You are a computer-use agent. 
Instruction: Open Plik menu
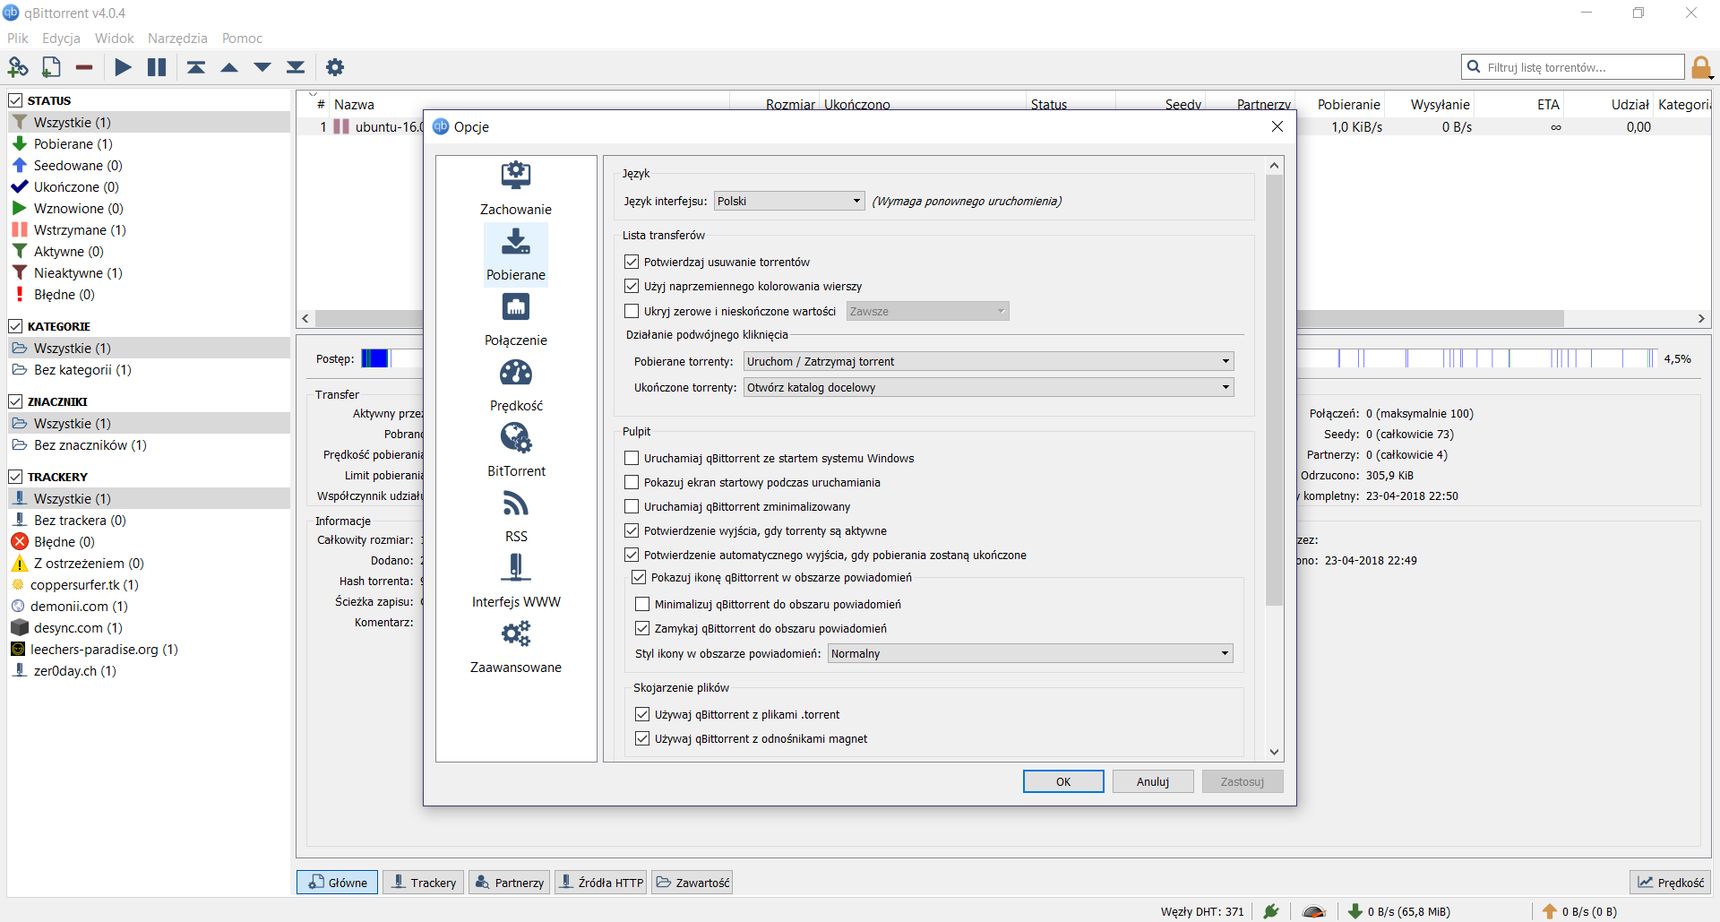click(18, 38)
